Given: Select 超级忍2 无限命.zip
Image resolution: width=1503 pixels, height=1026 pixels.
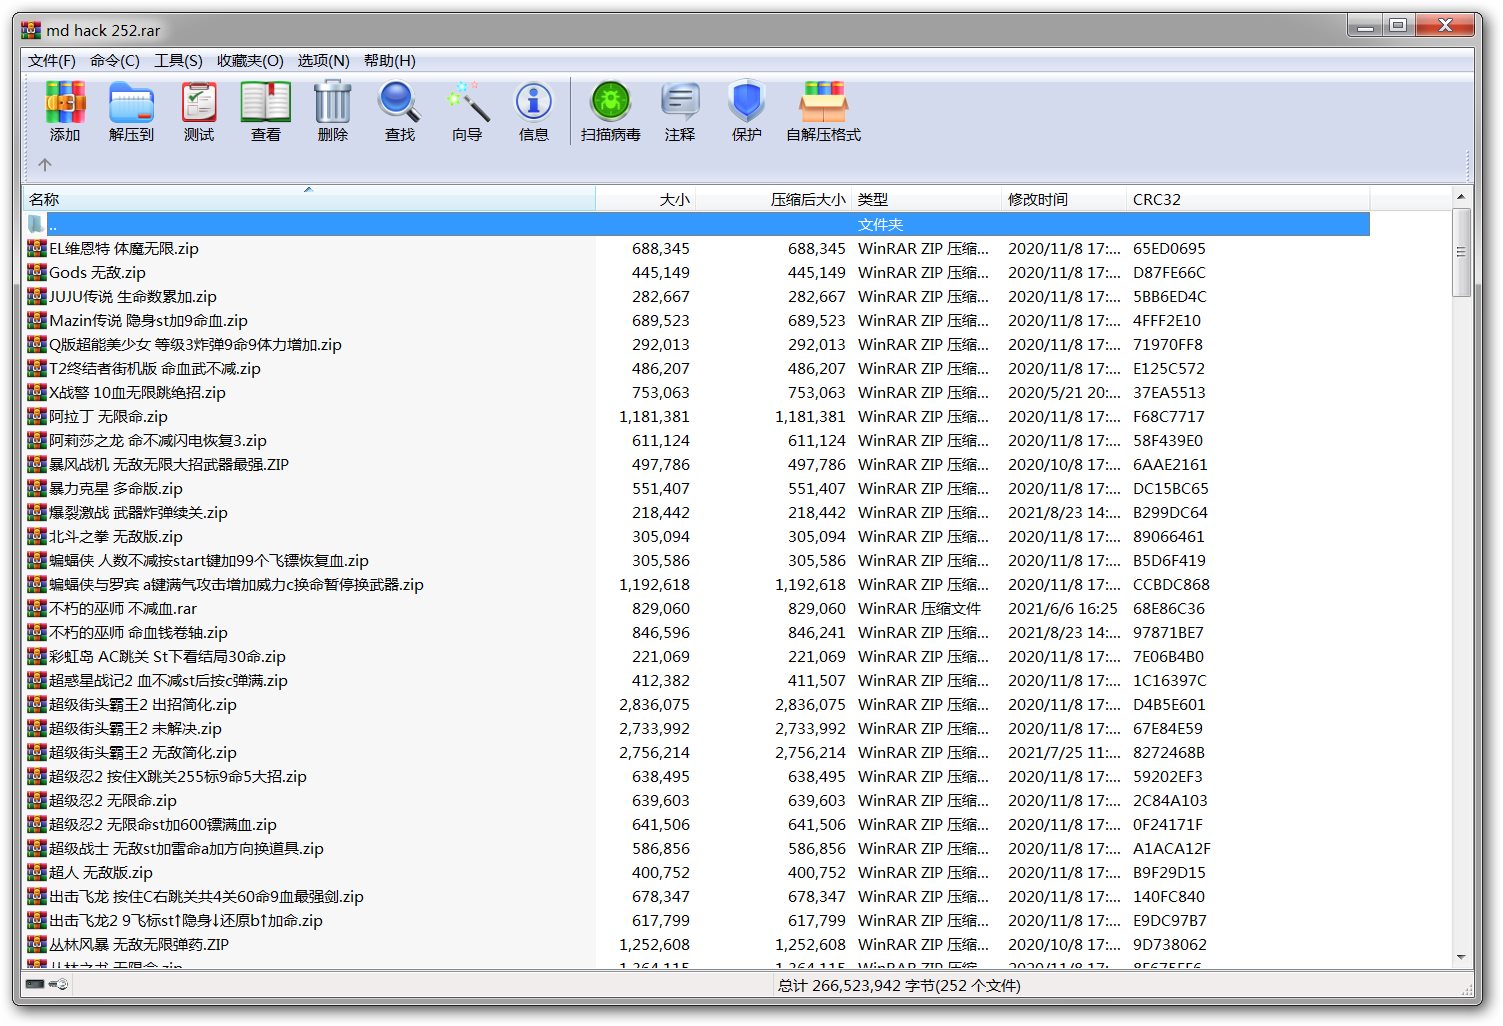Looking at the screenshot, I should [x=697, y=800].
